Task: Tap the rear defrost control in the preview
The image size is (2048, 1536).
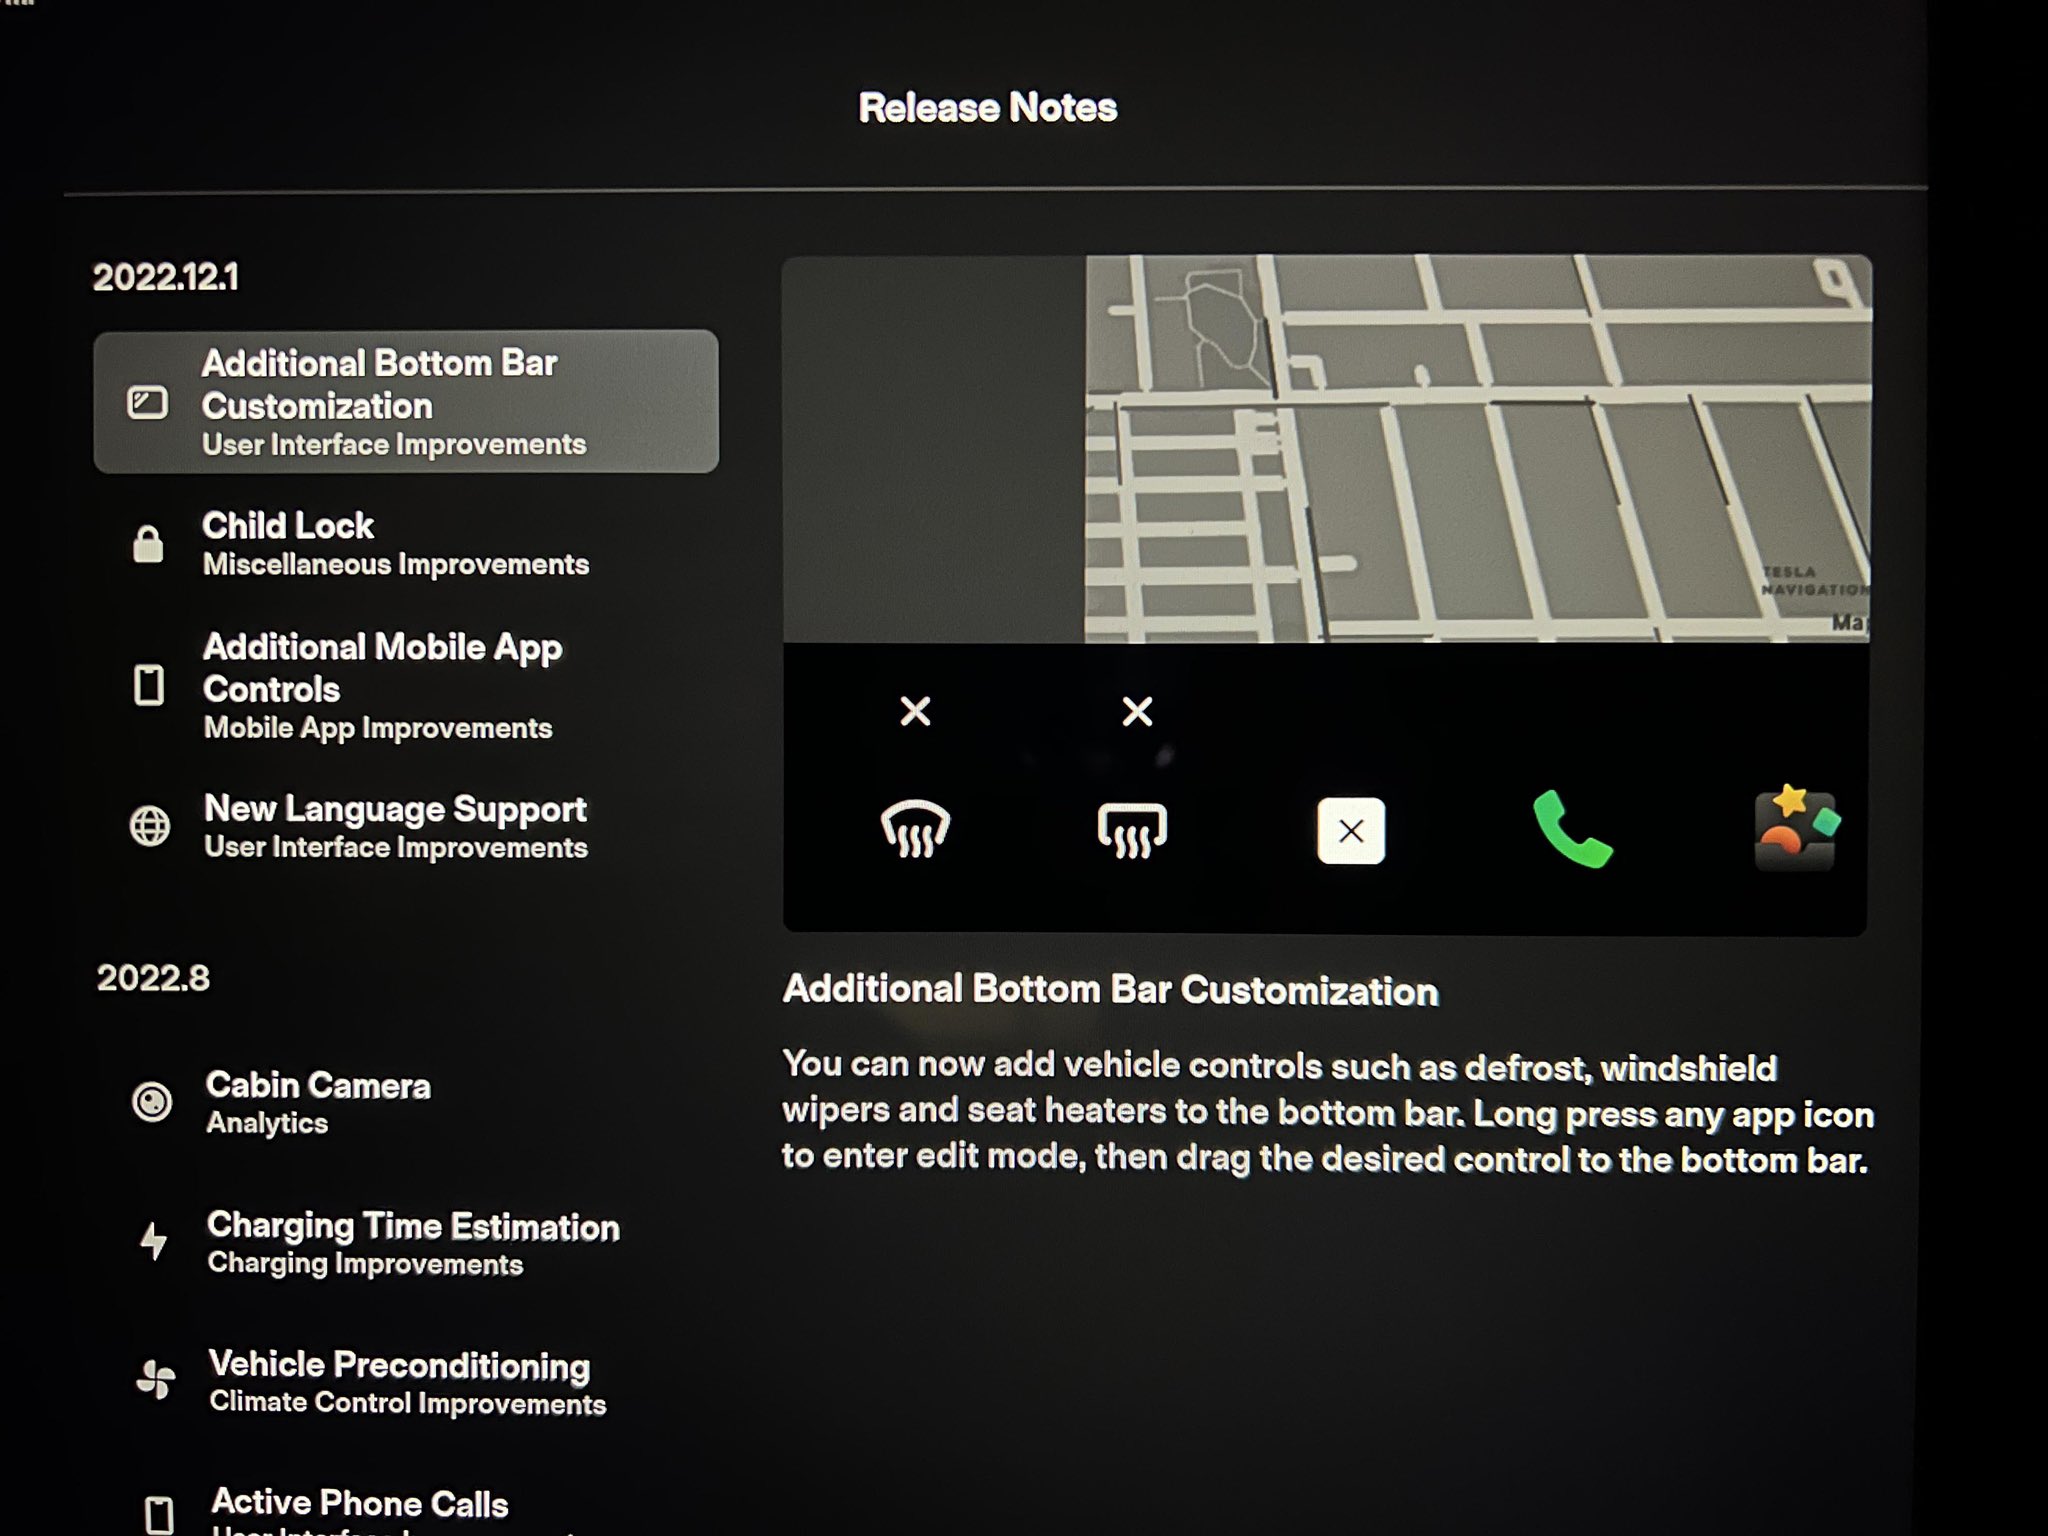Action: pos(1132,830)
